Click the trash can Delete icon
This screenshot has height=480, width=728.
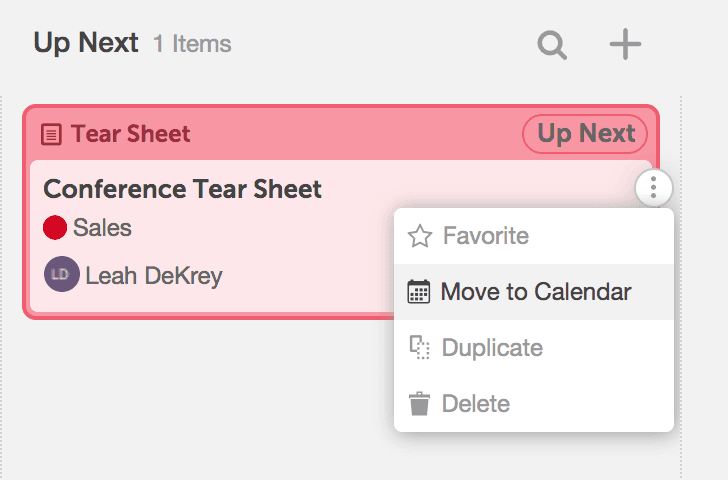420,404
